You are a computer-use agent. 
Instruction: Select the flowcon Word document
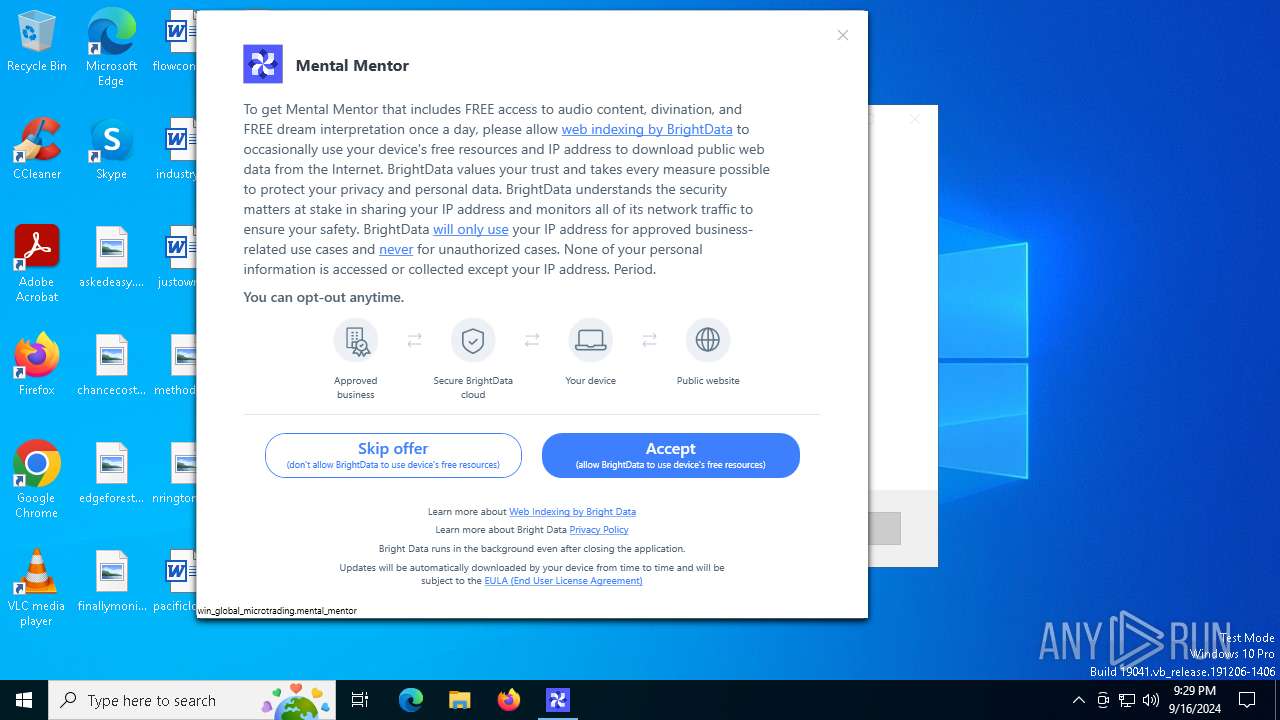(177, 42)
